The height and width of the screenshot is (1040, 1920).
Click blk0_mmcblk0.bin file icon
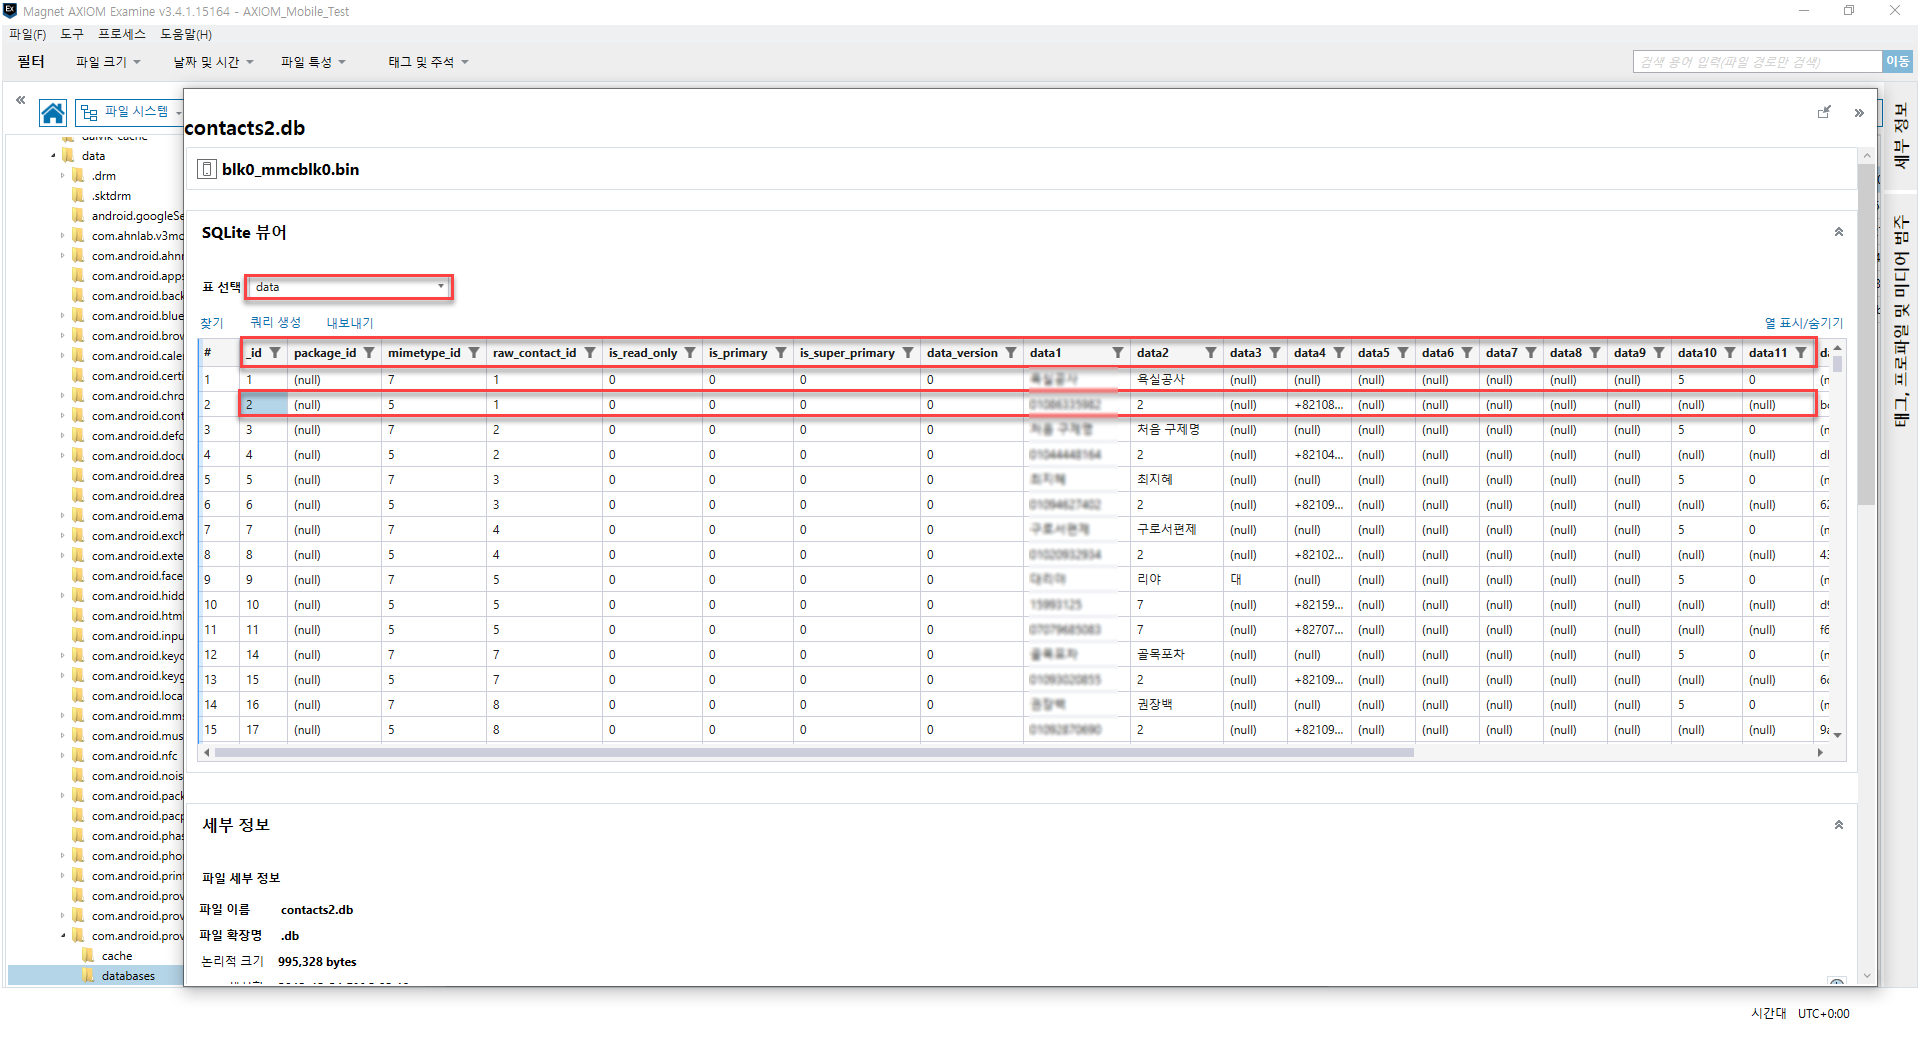pos(207,169)
